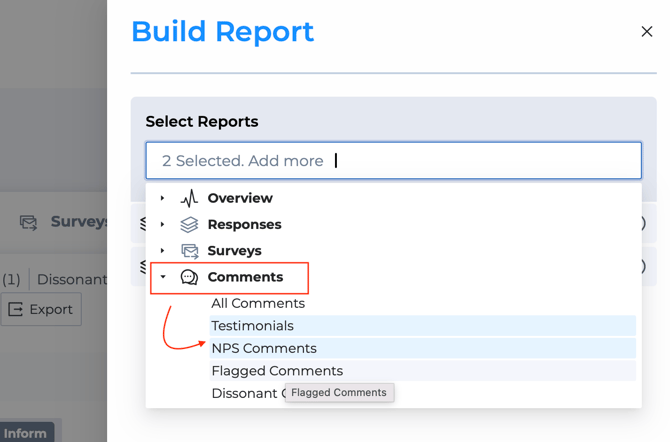Close the Build Report panel
The image size is (670, 442).
coord(646,32)
